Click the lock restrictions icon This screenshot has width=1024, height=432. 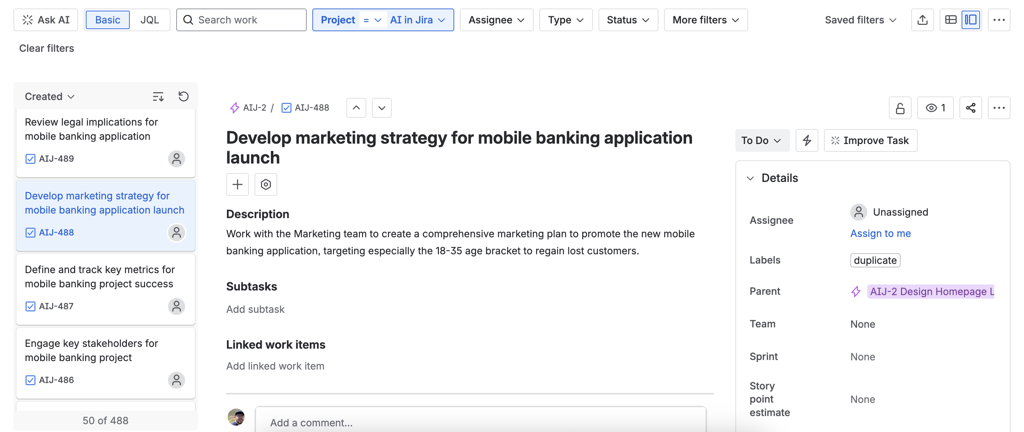[x=900, y=108]
